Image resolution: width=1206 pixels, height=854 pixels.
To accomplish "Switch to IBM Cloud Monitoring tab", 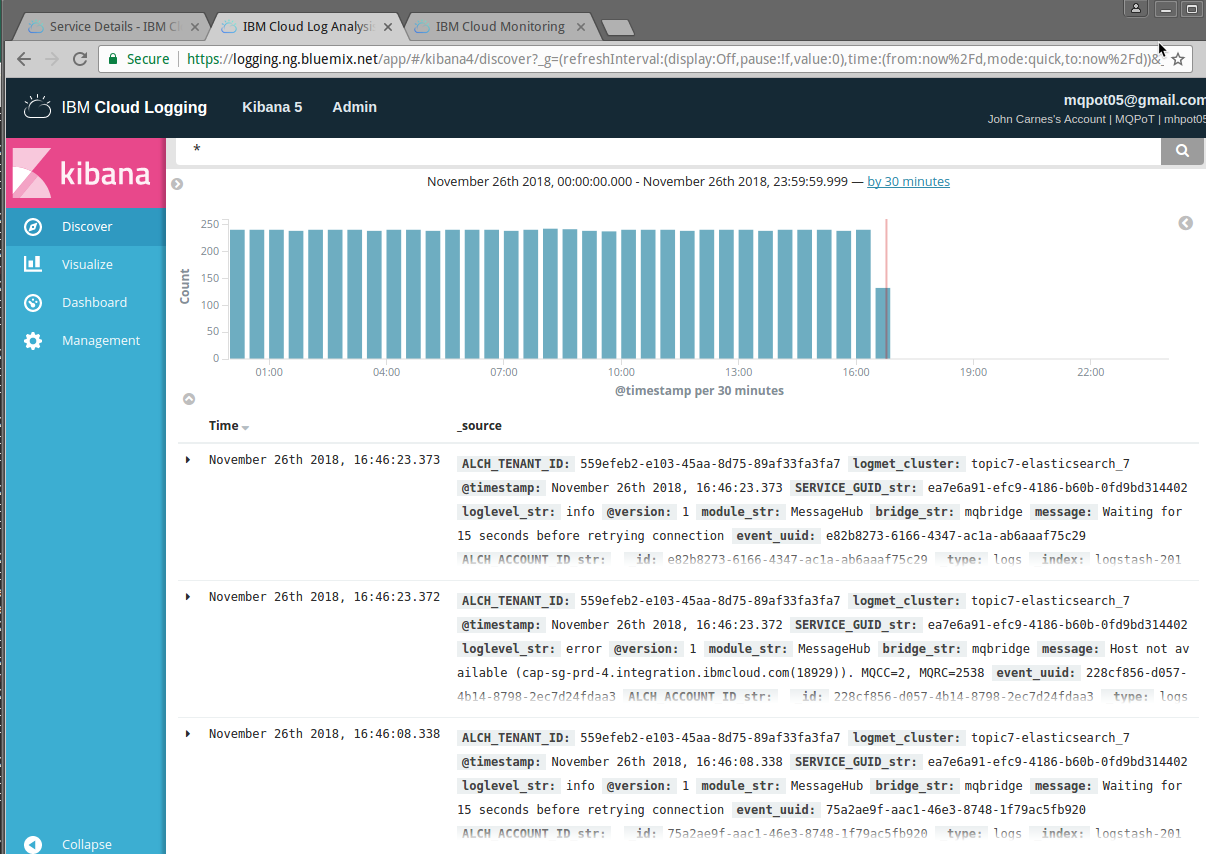I will click(x=500, y=27).
